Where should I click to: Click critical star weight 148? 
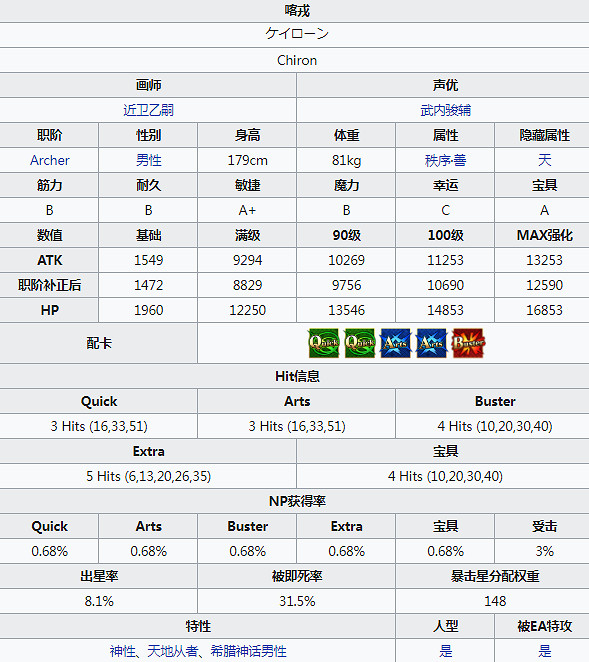(495, 601)
